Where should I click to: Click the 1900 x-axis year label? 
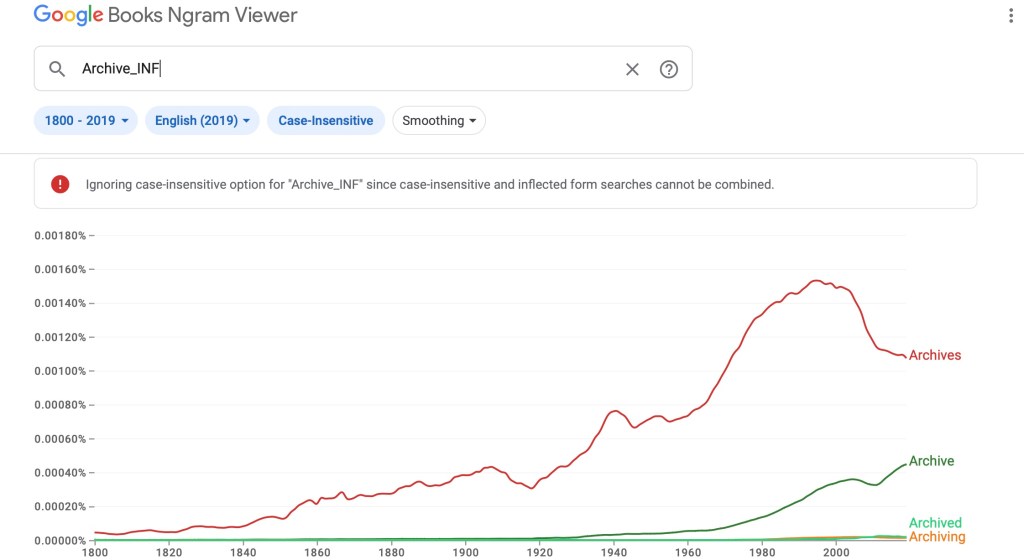465,552
